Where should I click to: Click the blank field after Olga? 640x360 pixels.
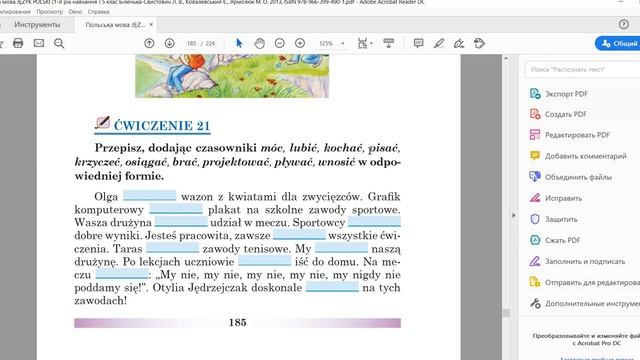[150, 196]
